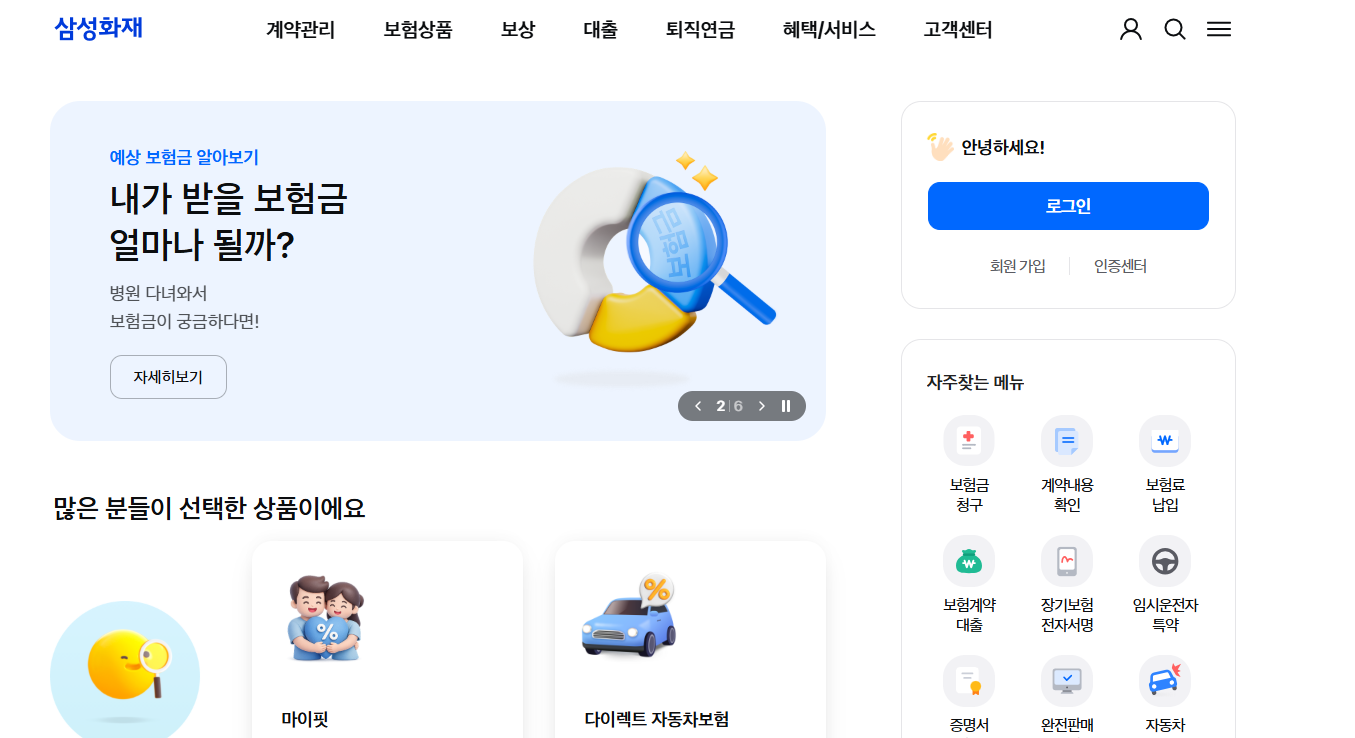Screen dimensions: 1355x738
Task: Pause the banner carousel autoplay
Action: (786, 406)
